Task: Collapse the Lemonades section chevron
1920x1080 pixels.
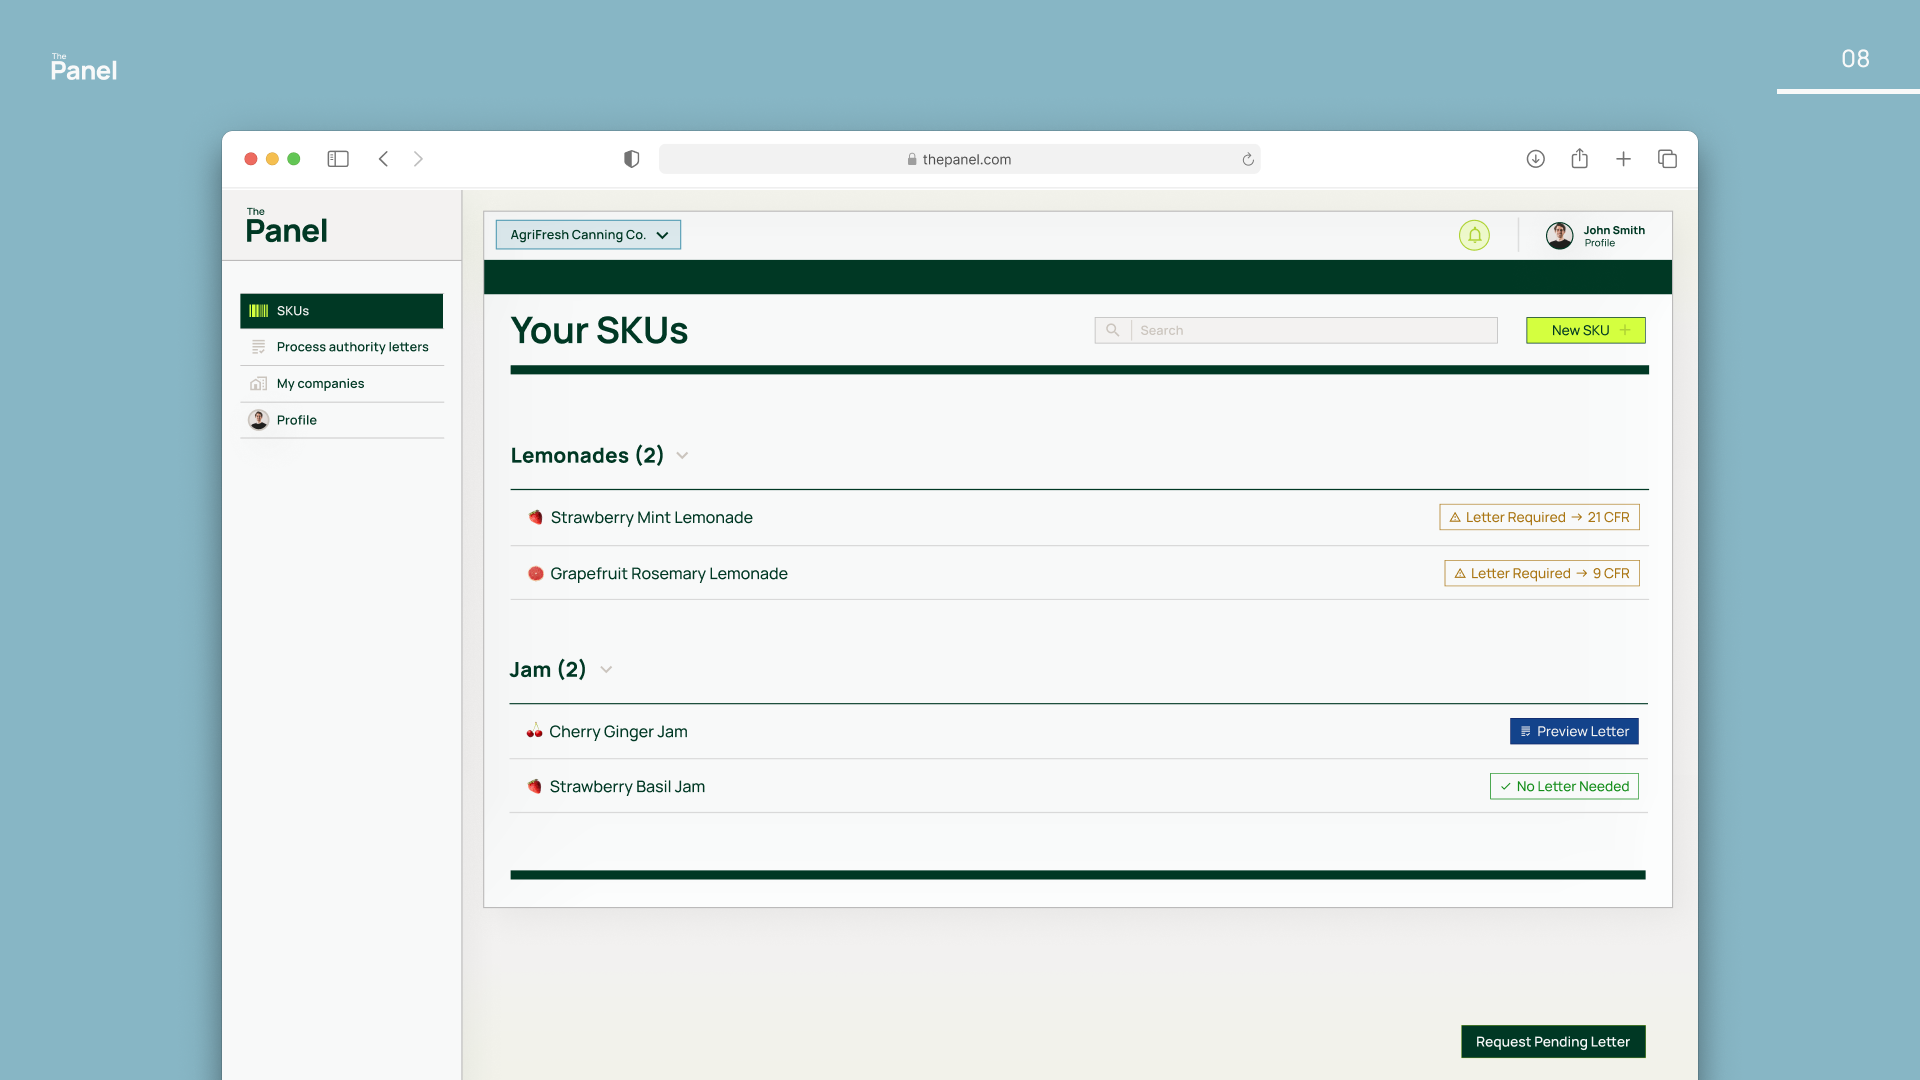Action: click(x=682, y=456)
